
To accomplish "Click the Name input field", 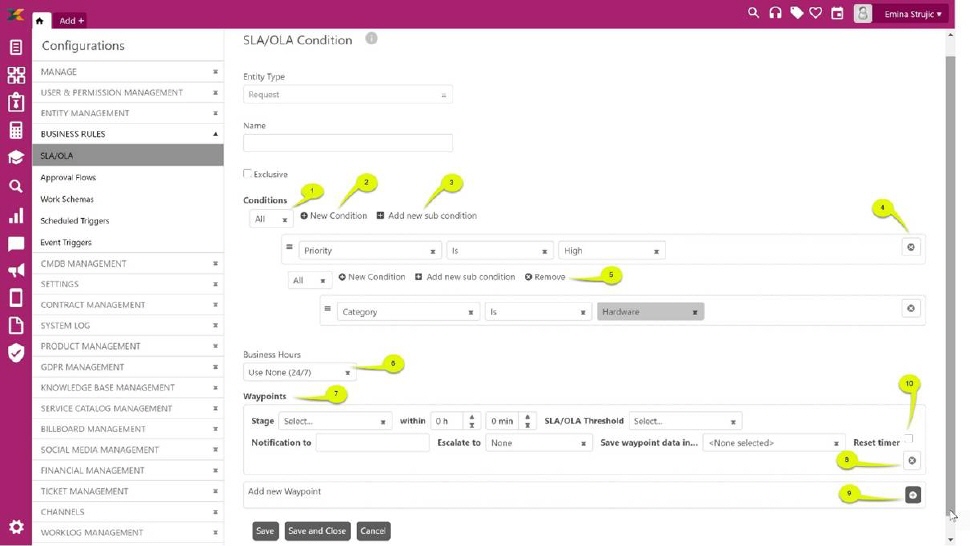I will click(347, 143).
